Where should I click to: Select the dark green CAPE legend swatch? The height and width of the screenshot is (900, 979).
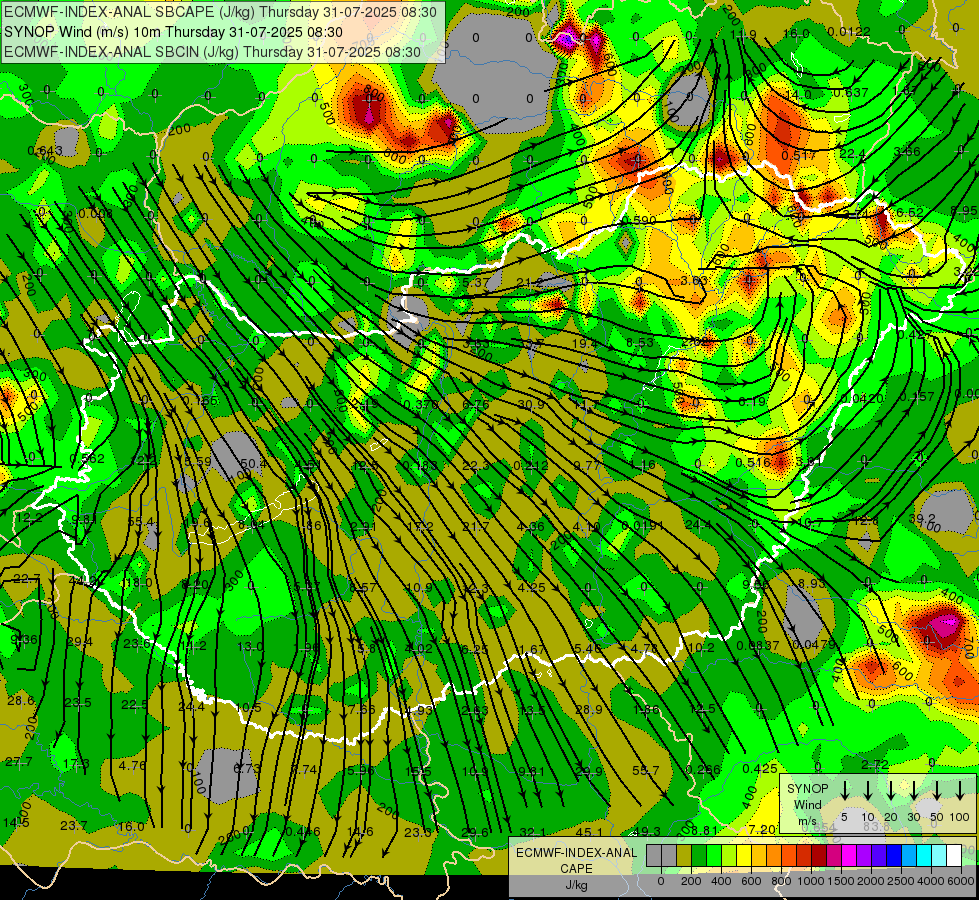pos(699,855)
